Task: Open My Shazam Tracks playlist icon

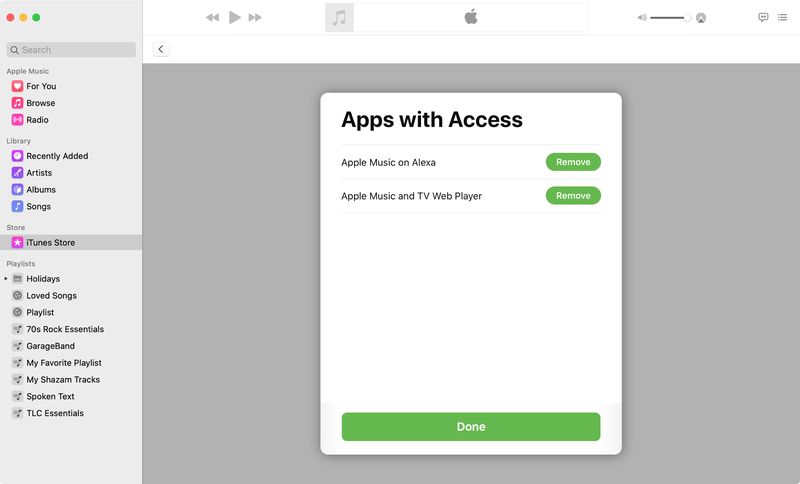Action: (x=17, y=380)
